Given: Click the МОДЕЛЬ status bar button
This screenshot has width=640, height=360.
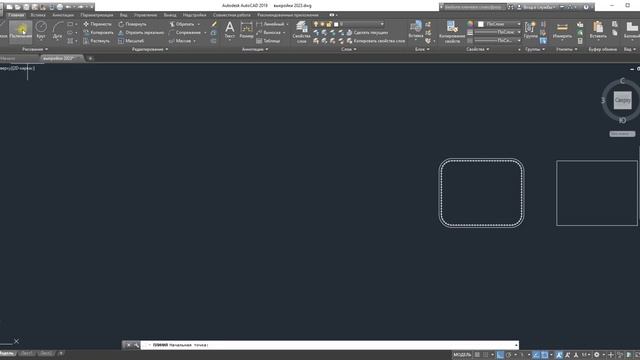Looking at the screenshot, I should pyautogui.click(x=462, y=355).
